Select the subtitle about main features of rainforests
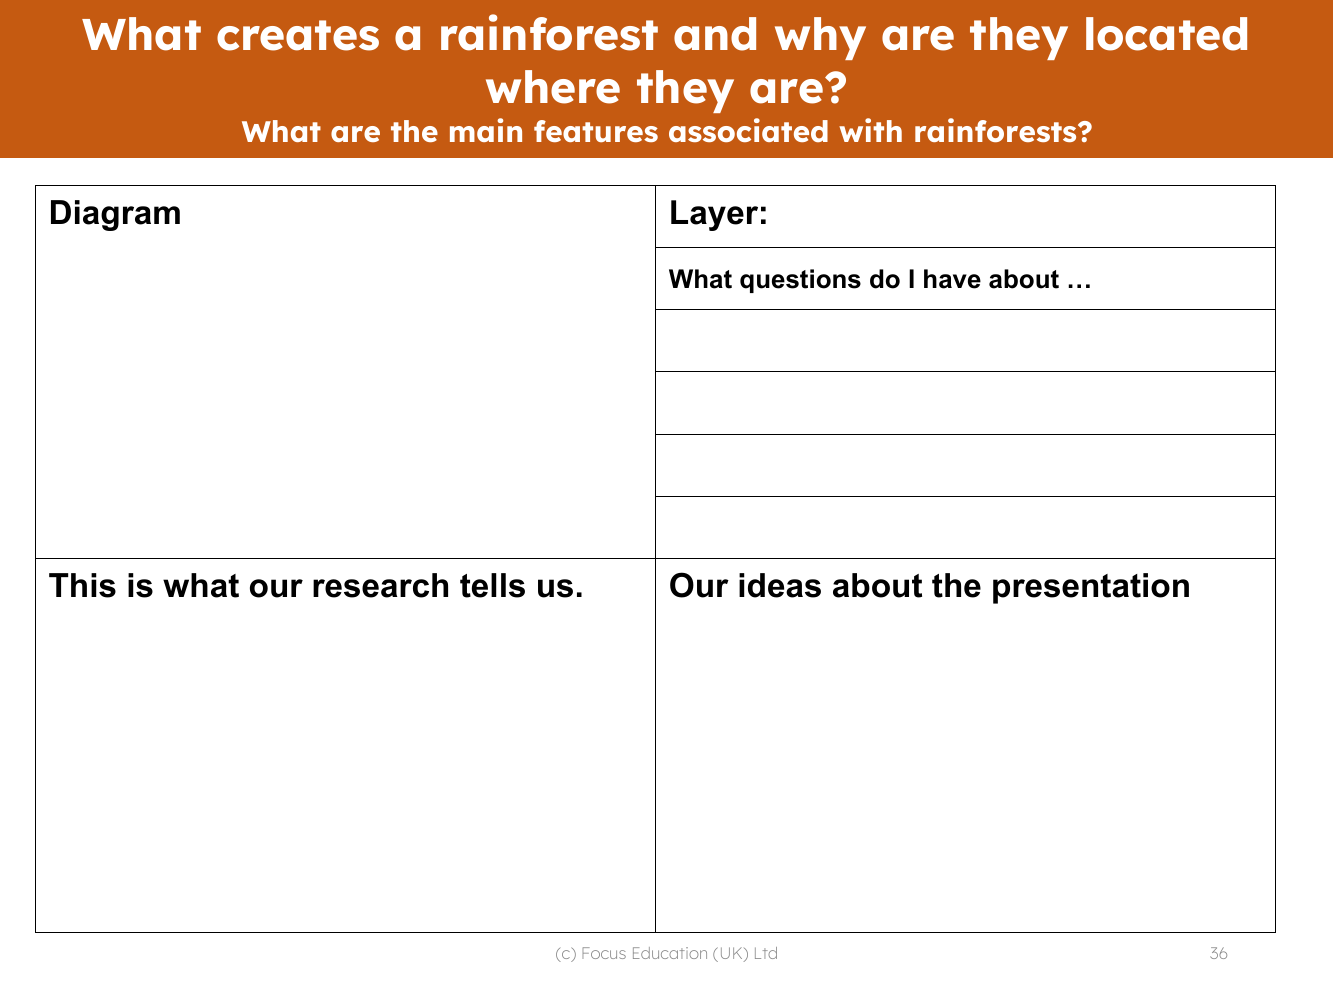The height and width of the screenshot is (1000, 1334). [666, 132]
